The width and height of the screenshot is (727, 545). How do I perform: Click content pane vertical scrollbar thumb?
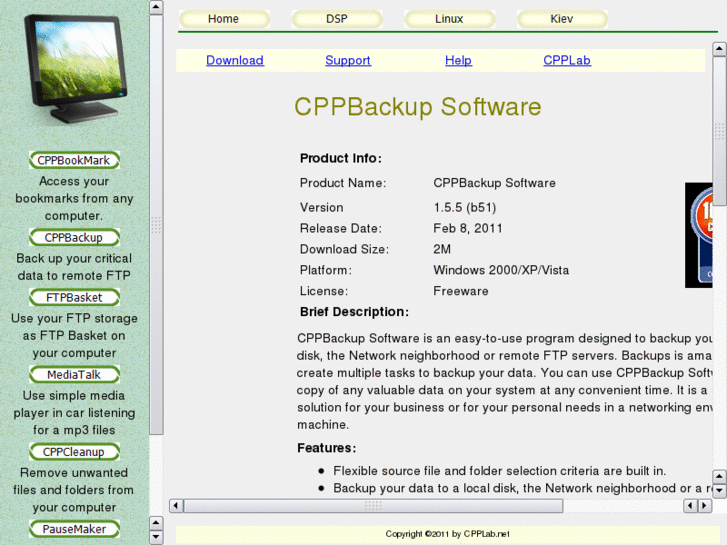tap(719, 130)
